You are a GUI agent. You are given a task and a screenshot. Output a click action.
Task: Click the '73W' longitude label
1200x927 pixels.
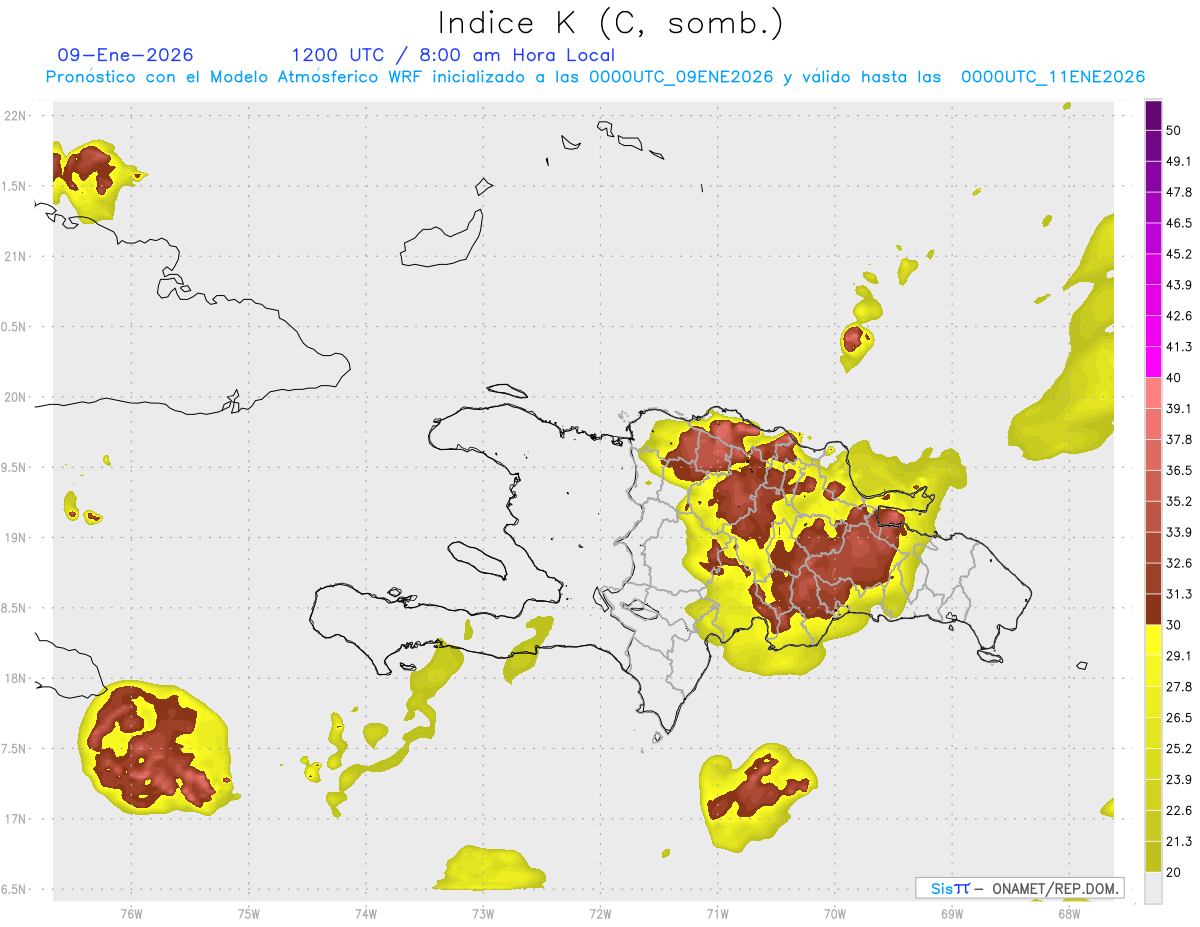point(483,914)
